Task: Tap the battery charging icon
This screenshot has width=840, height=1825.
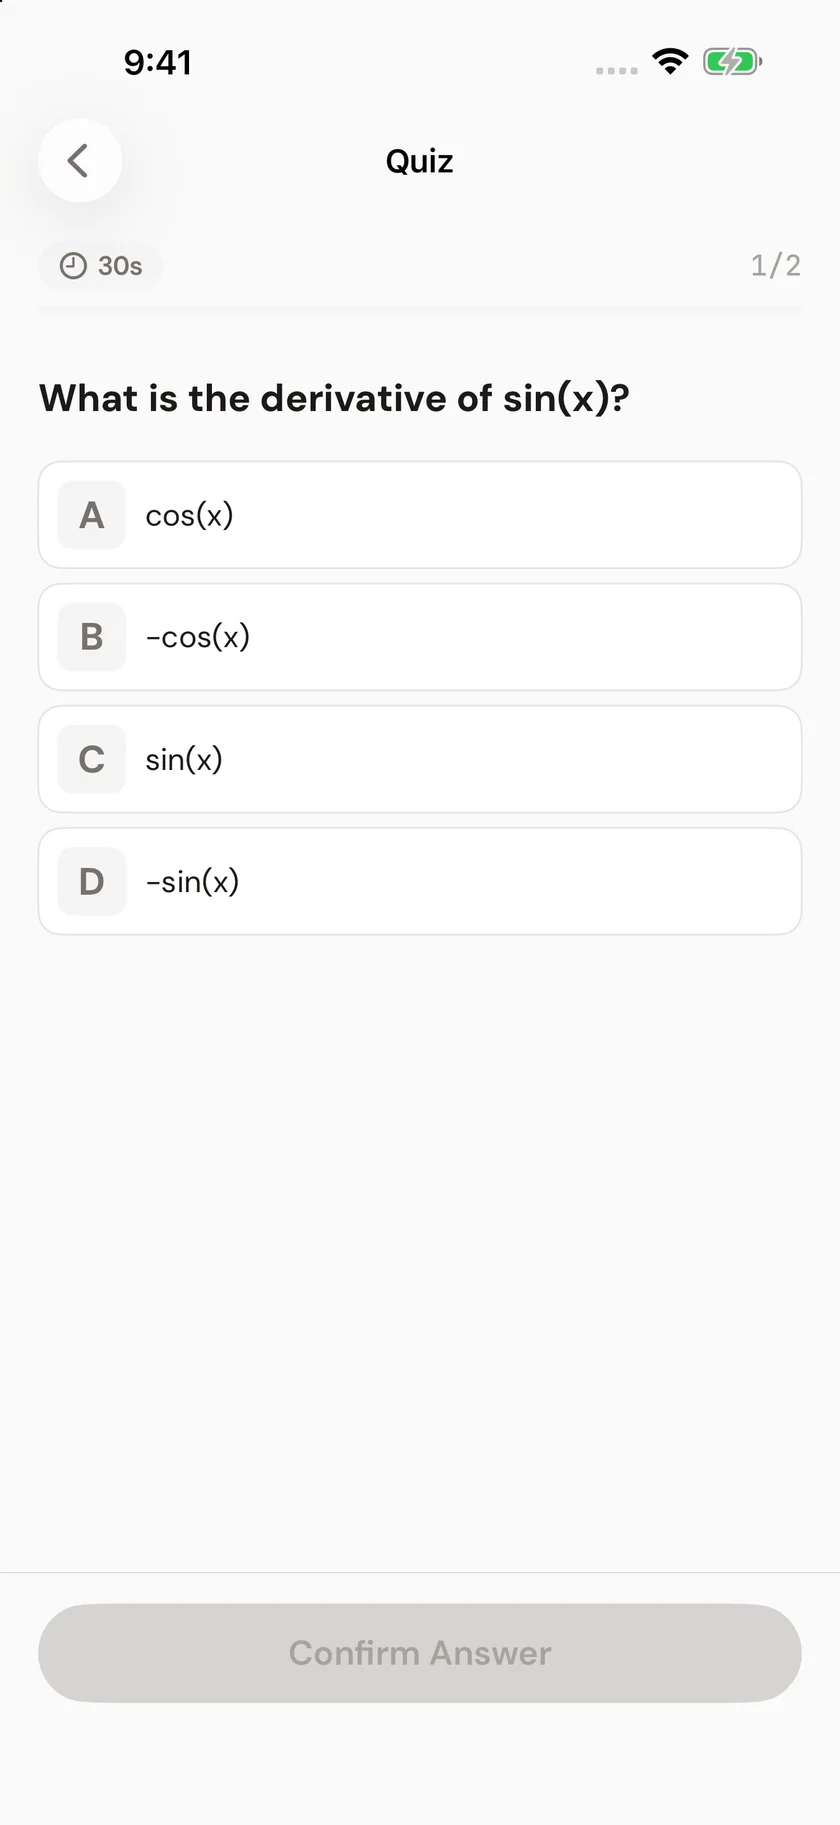Action: click(x=733, y=62)
